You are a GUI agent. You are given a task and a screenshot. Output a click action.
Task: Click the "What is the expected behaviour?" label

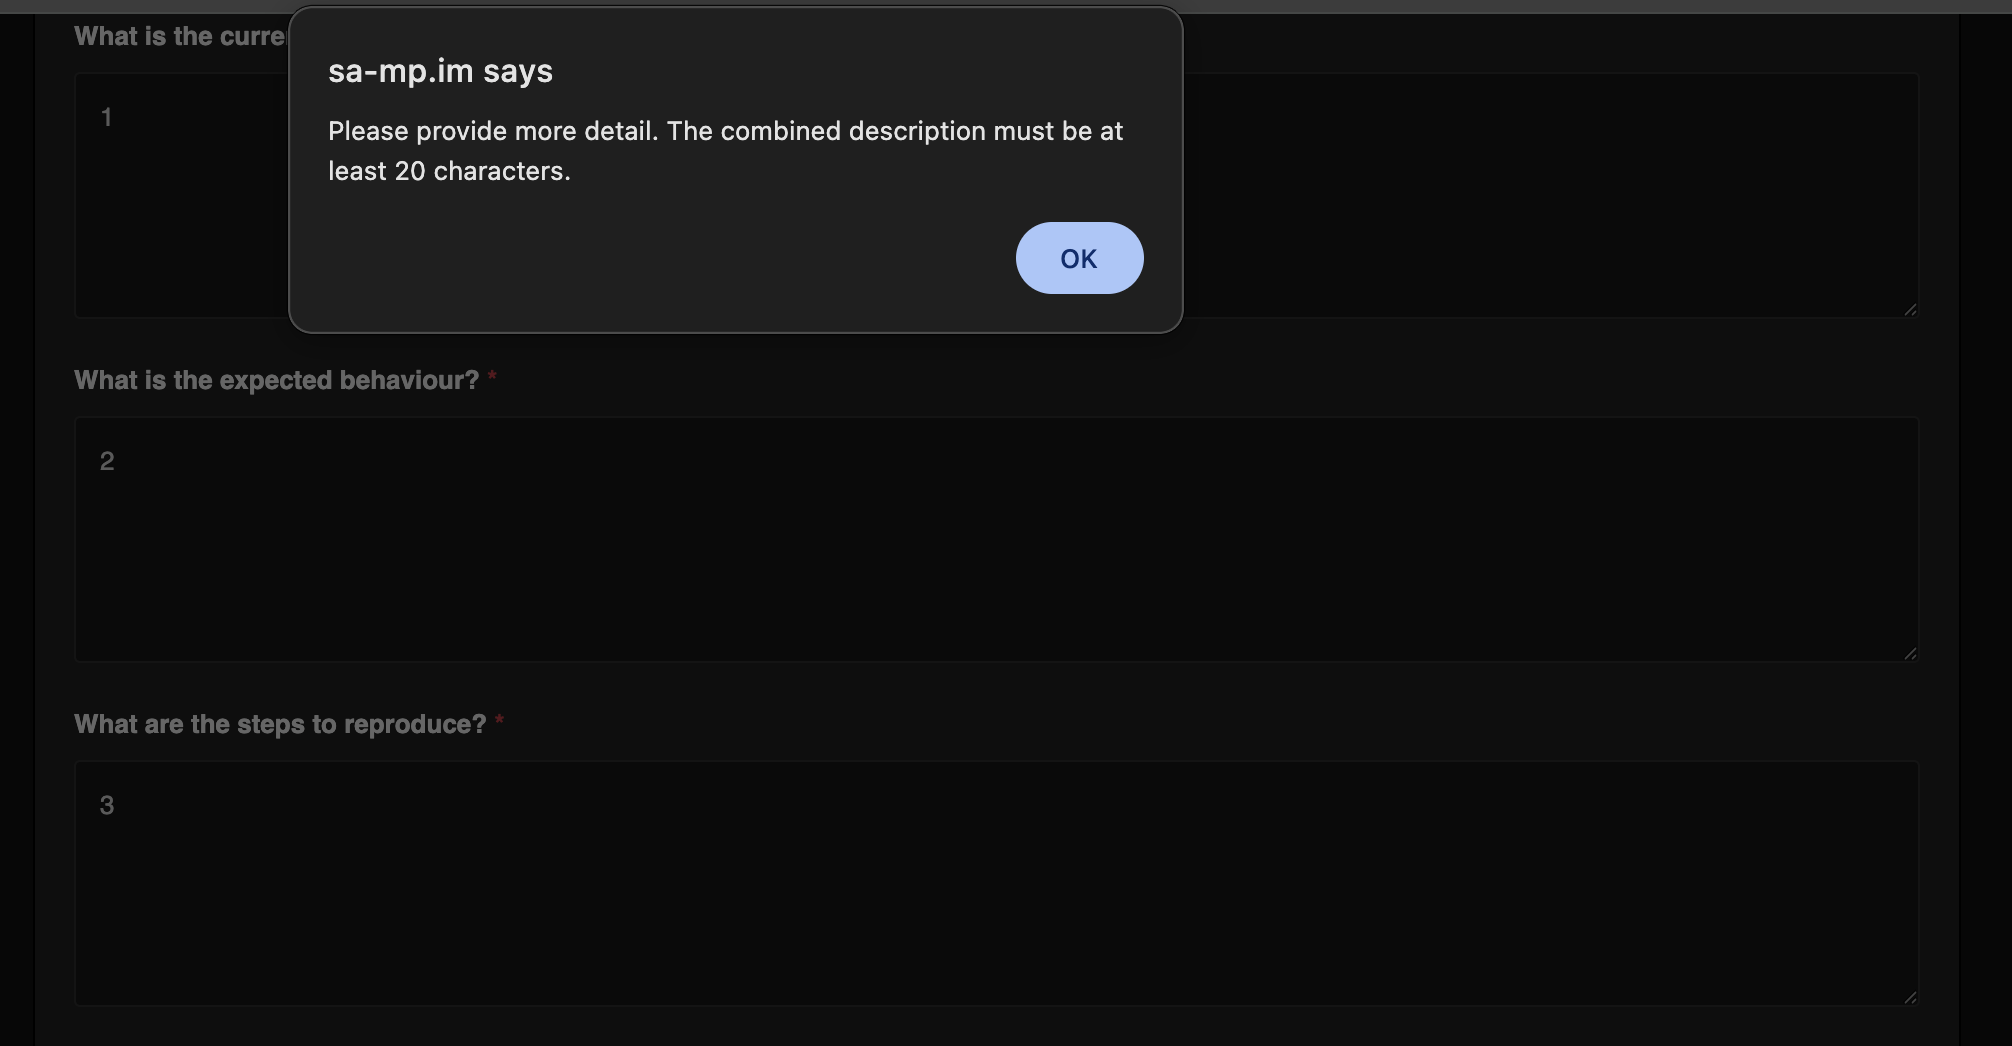276,381
